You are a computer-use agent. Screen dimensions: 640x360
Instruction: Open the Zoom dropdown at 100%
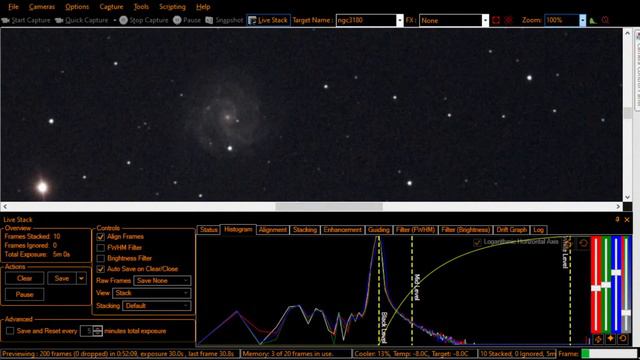[x=582, y=20]
